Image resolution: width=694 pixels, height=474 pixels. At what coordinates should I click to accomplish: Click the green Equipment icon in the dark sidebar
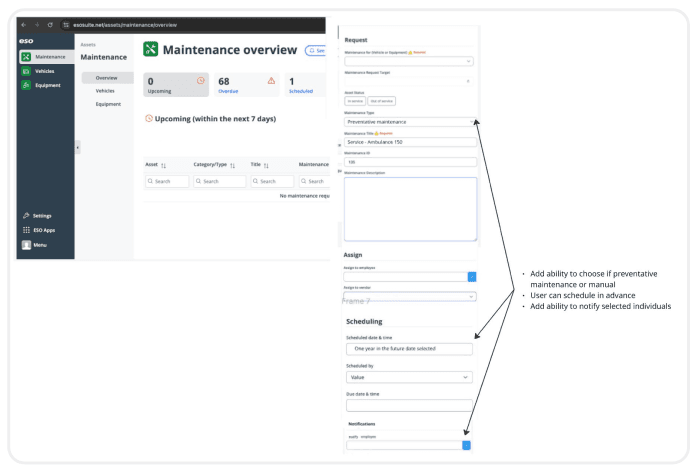coord(26,85)
